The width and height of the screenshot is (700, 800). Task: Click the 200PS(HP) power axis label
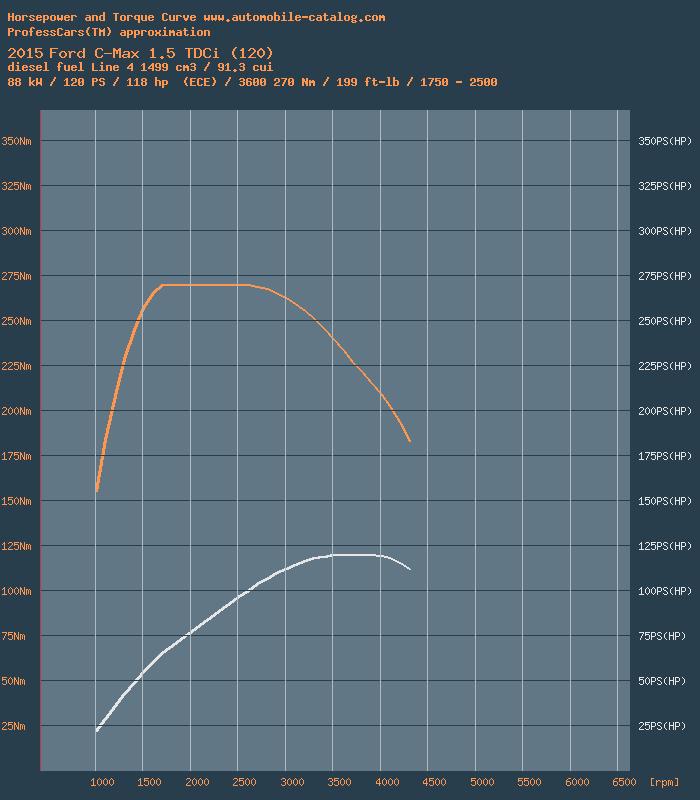coord(665,411)
